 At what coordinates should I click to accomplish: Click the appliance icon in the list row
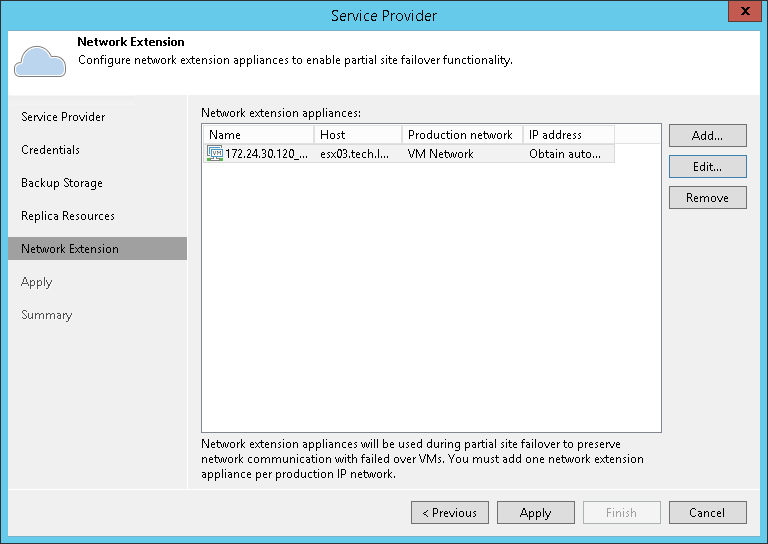pos(214,154)
